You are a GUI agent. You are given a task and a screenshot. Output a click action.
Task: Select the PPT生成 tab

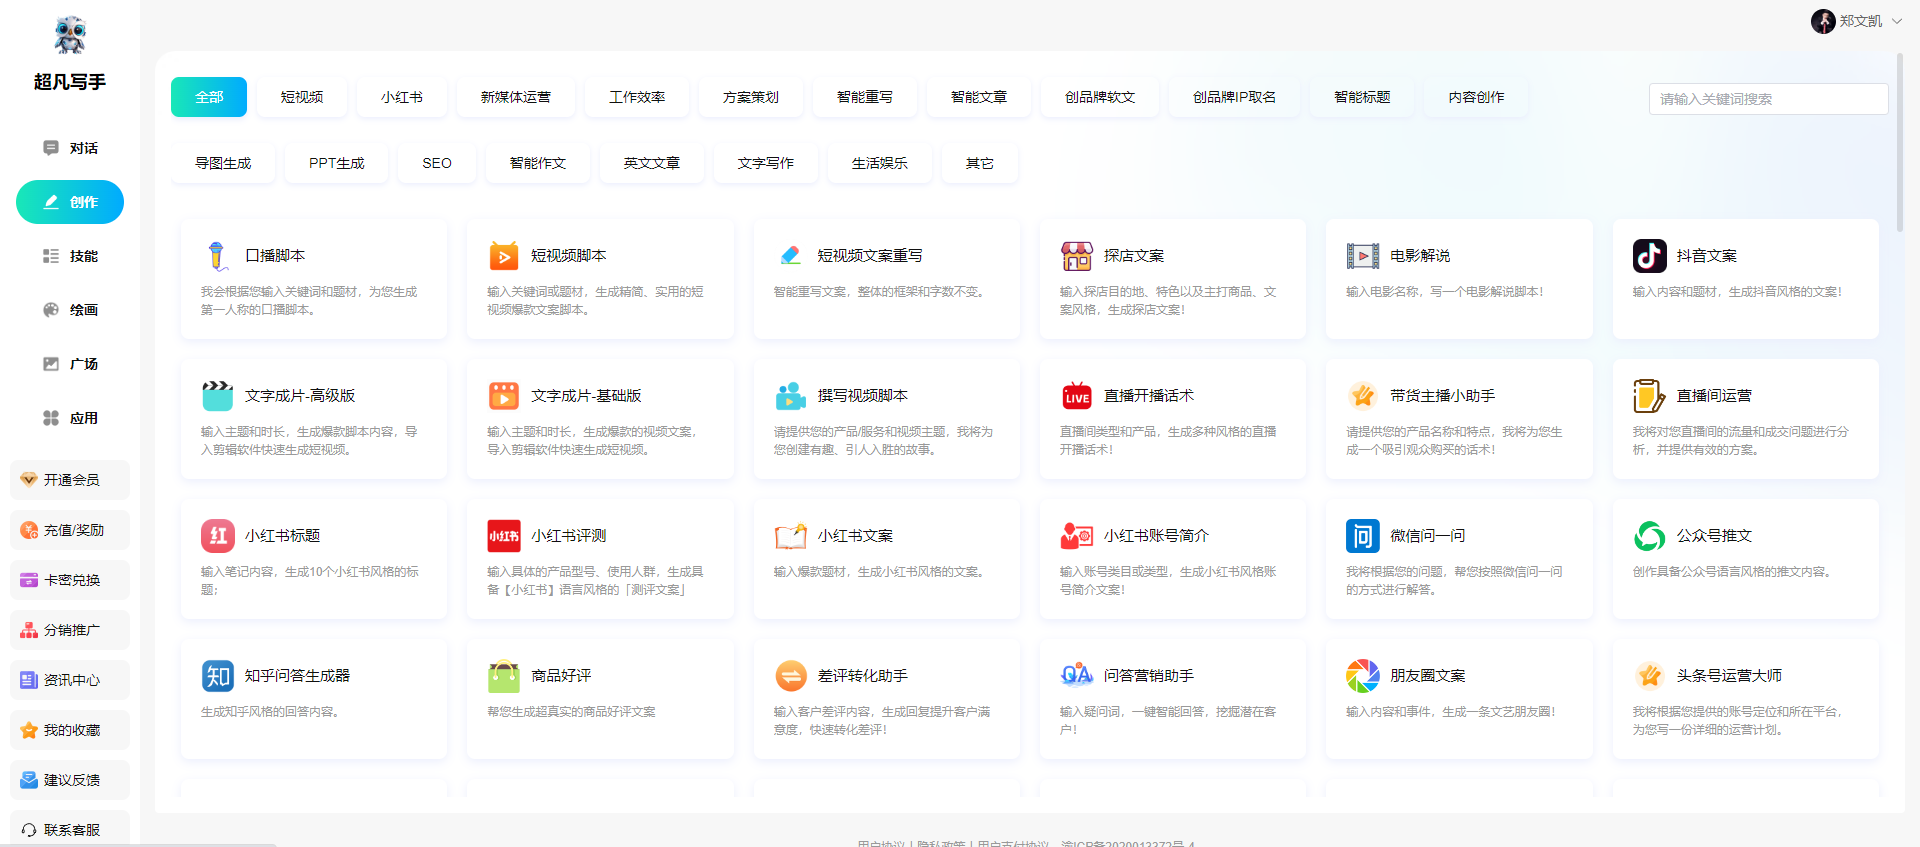[x=337, y=163]
